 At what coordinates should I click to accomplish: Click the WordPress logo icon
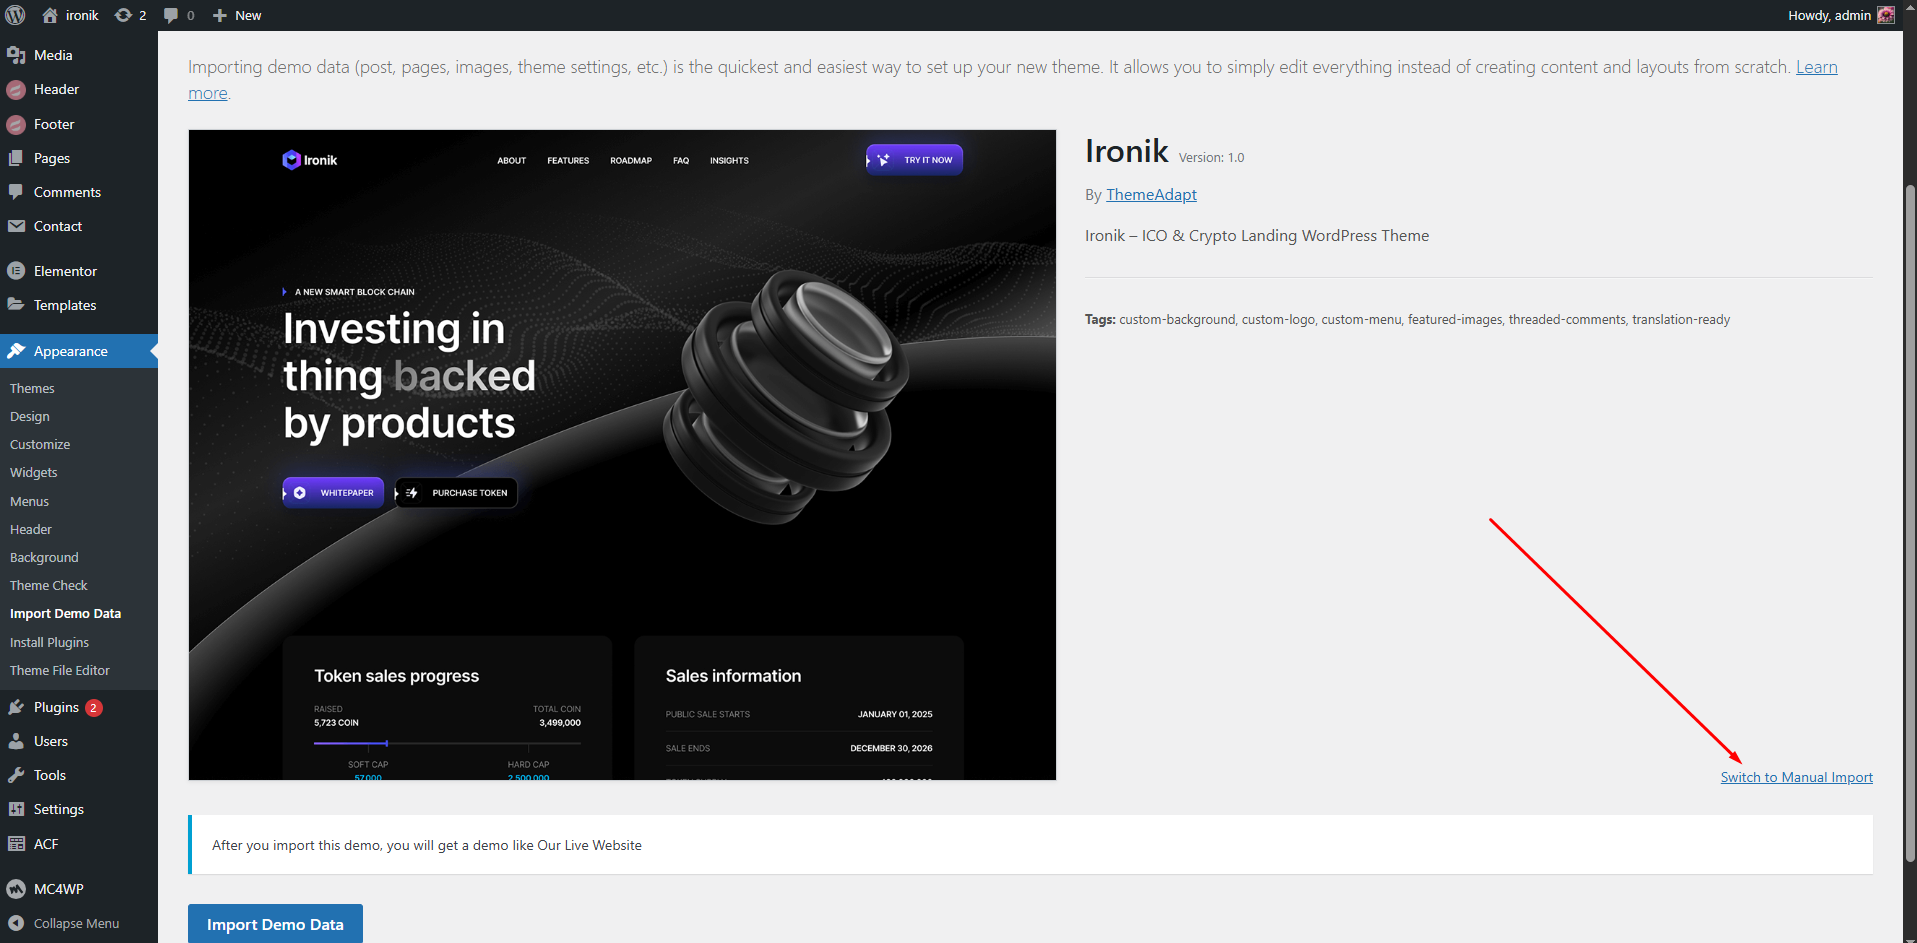[x=15, y=15]
